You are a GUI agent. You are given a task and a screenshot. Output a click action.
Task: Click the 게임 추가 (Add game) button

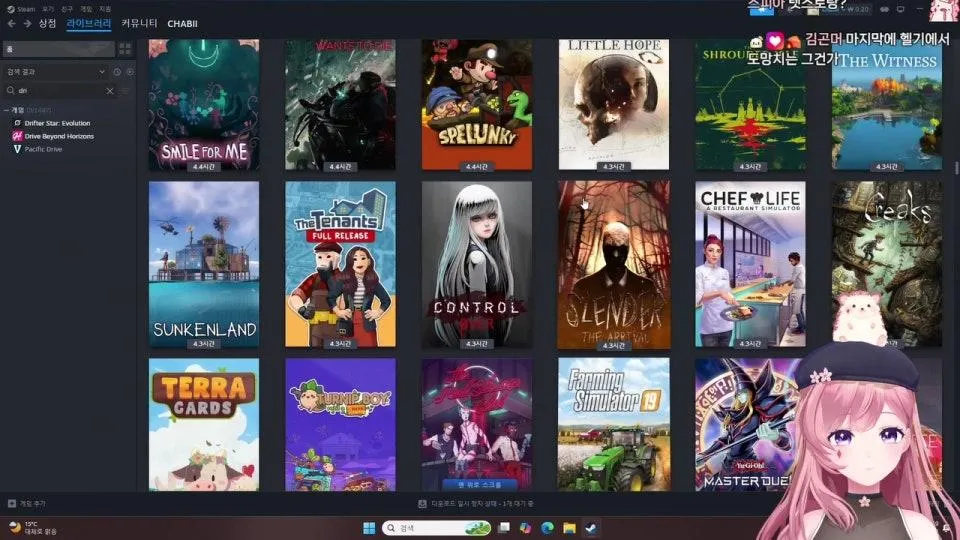(x=27, y=503)
